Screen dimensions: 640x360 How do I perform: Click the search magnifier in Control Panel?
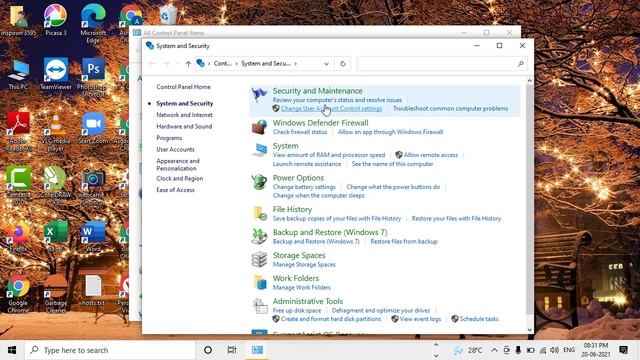[520, 64]
